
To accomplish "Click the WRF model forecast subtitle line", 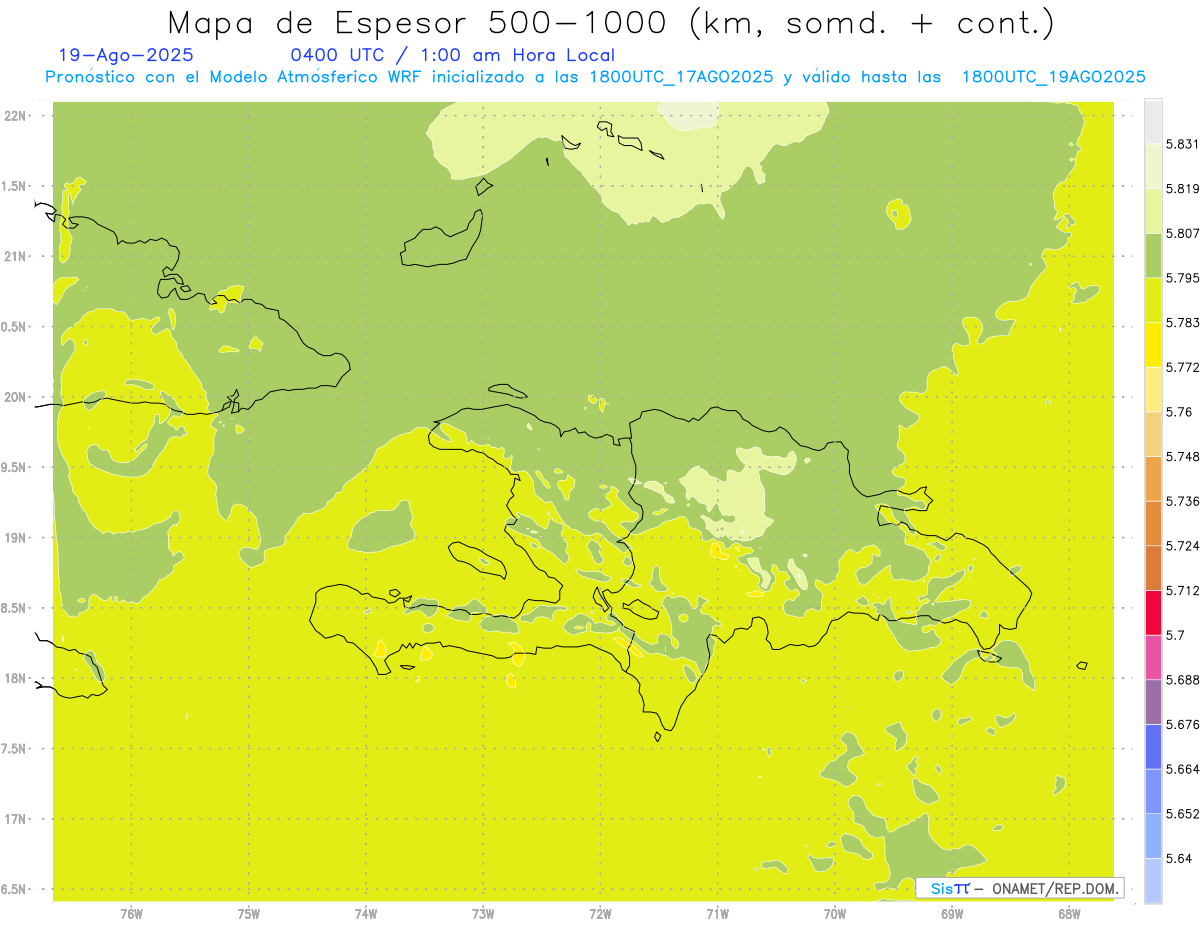I will click(595, 77).
